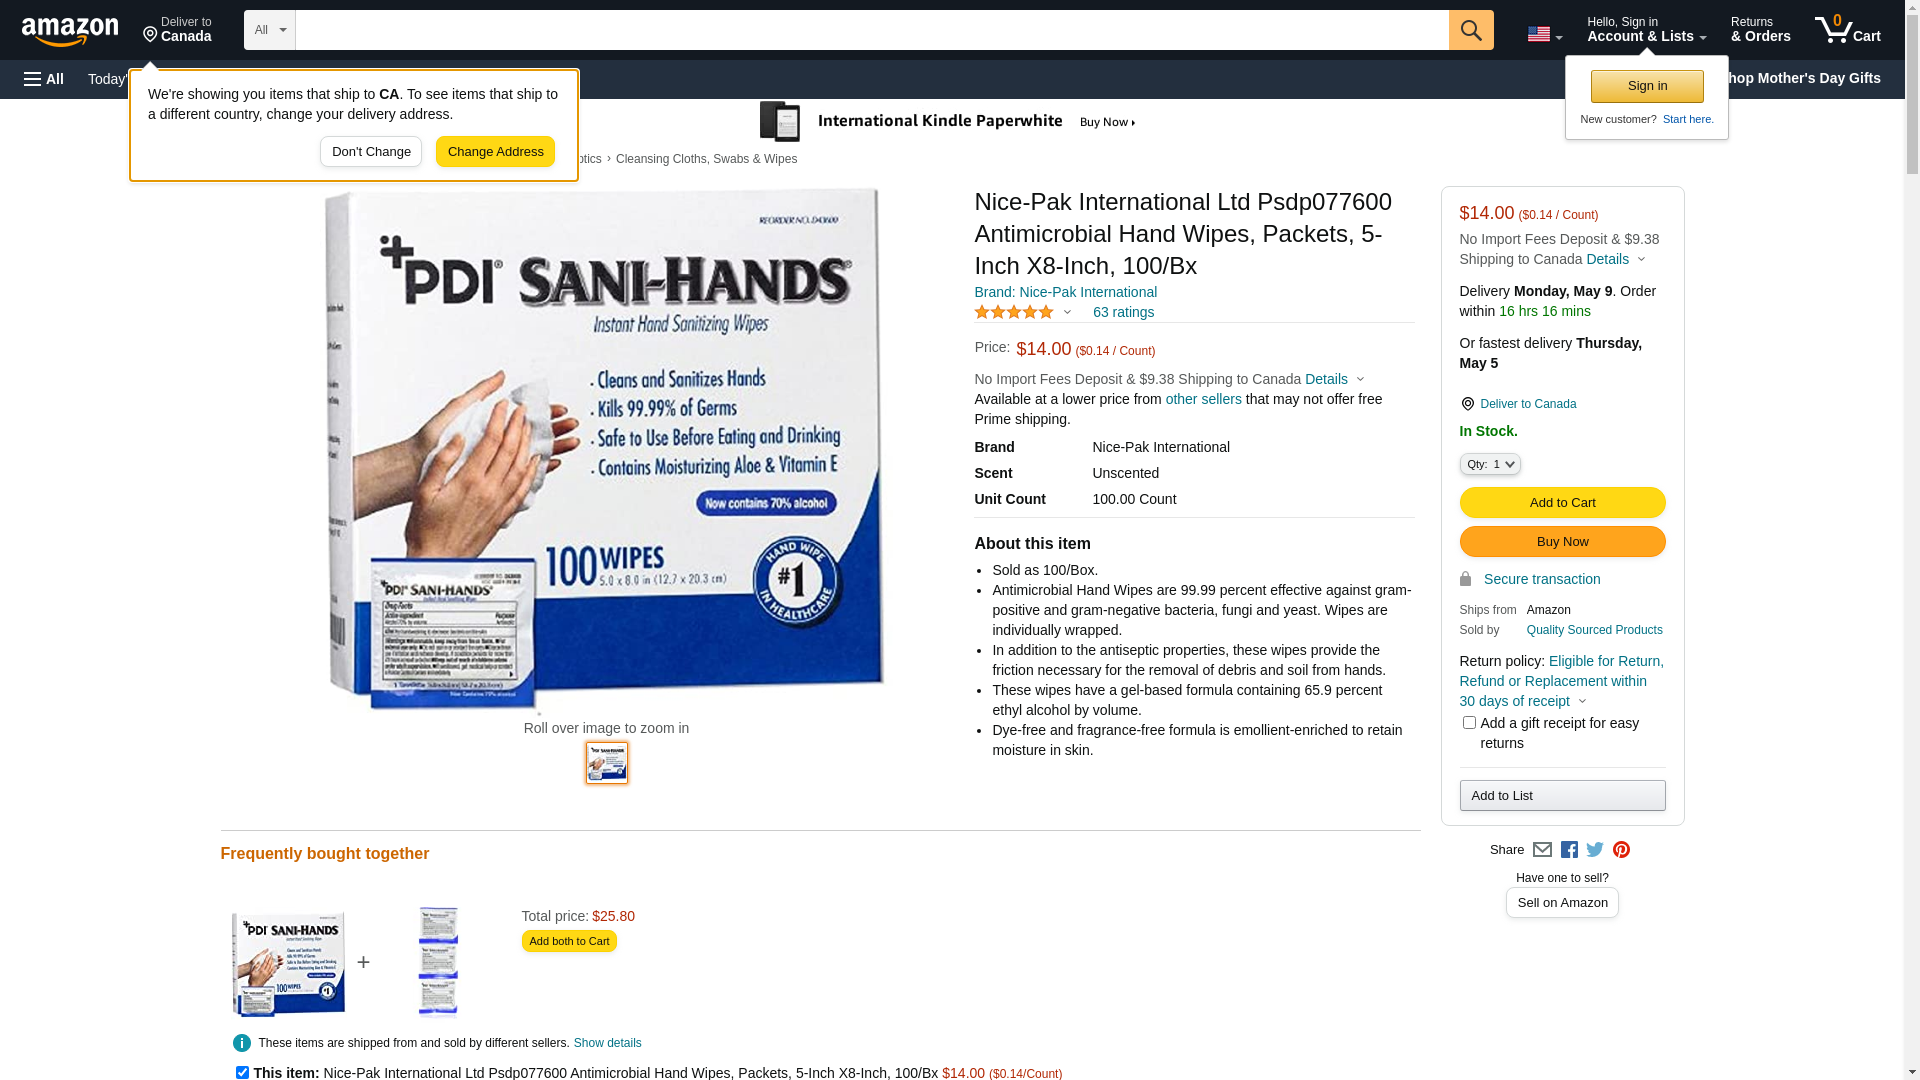Expand the search category All dropdown
This screenshot has height=1080, width=1920.
click(x=270, y=30)
